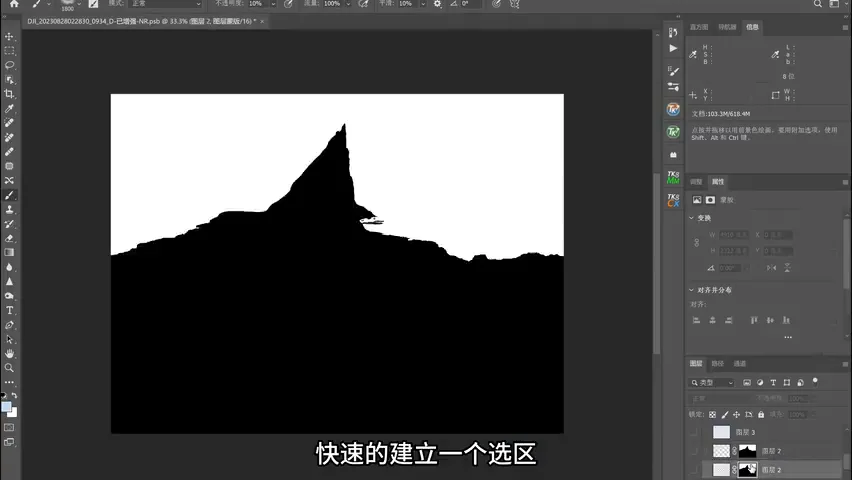Switch to the 通道 tab

pos(740,364)
